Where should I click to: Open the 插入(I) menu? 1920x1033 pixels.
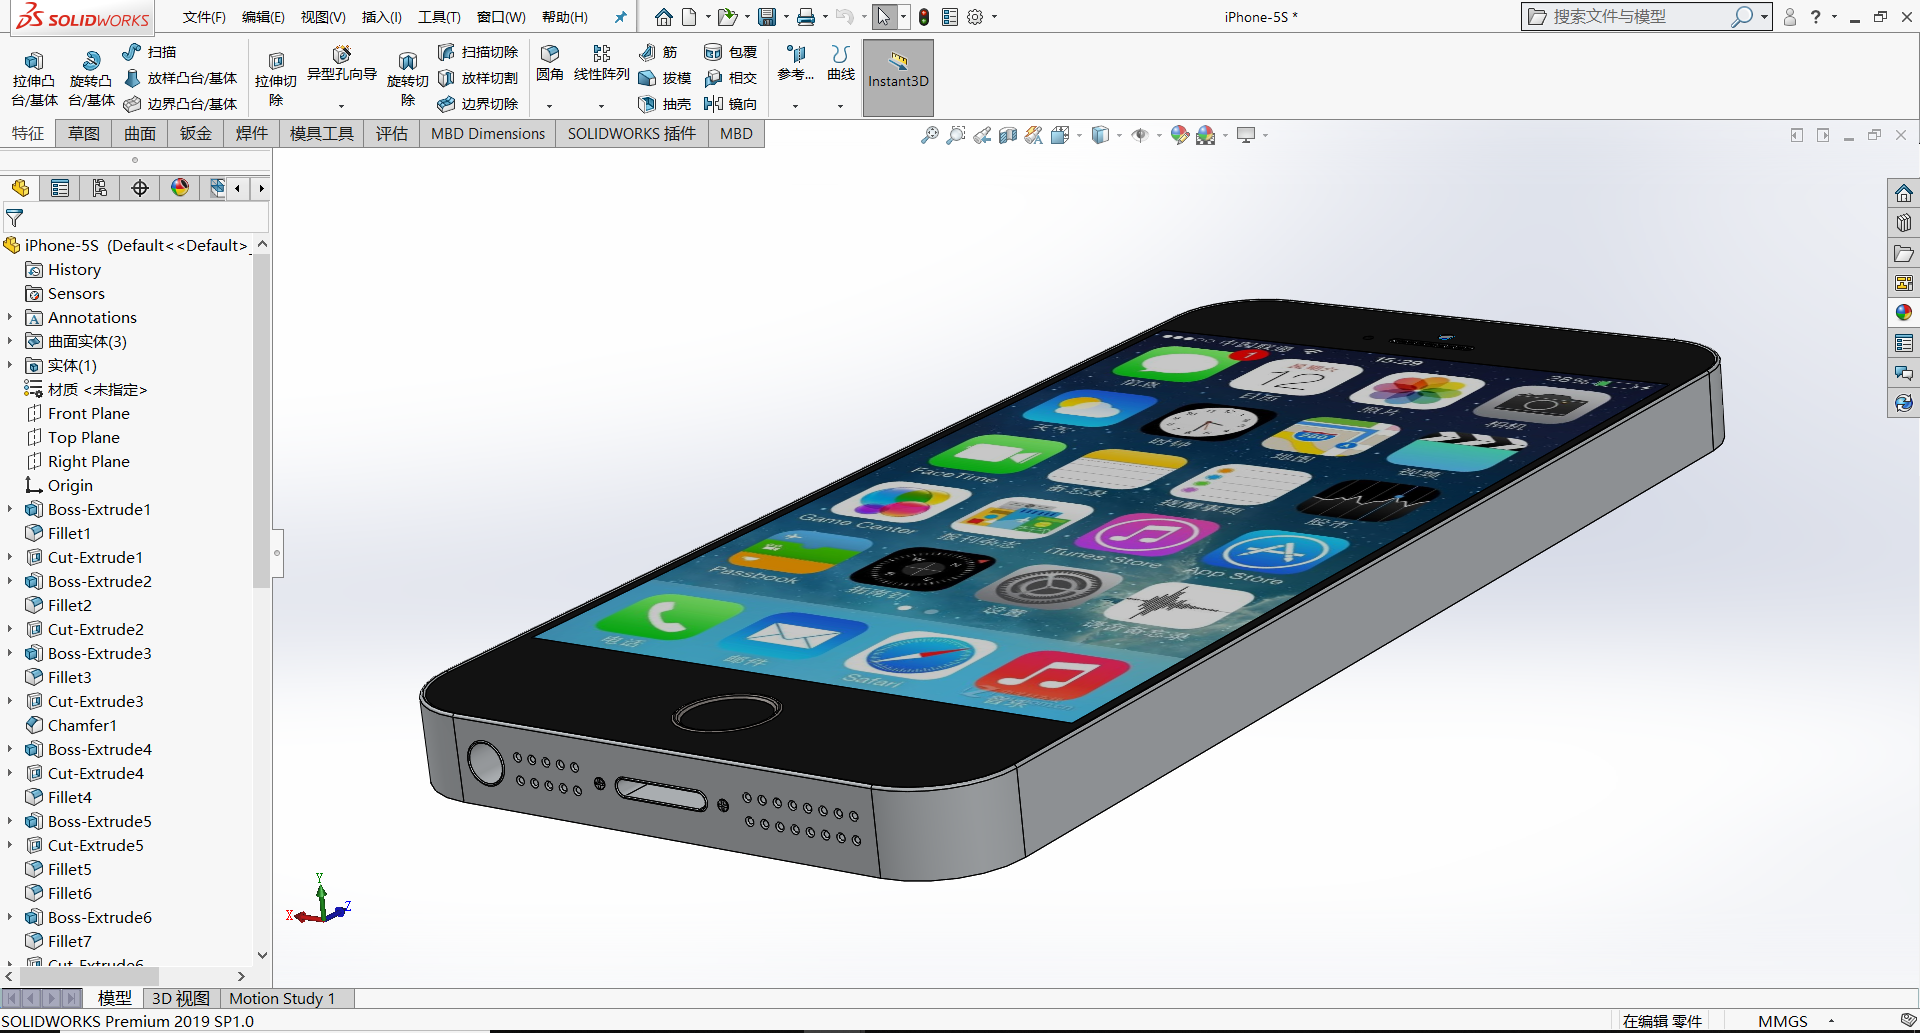[x=381, y=17]
